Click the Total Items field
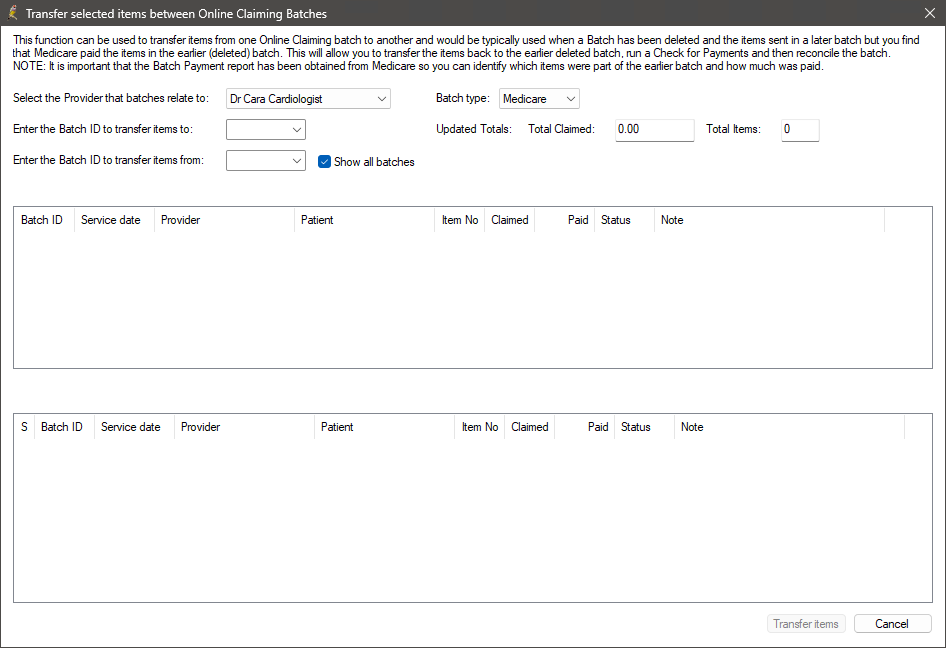The image size is (946, 648). point(800,130)
